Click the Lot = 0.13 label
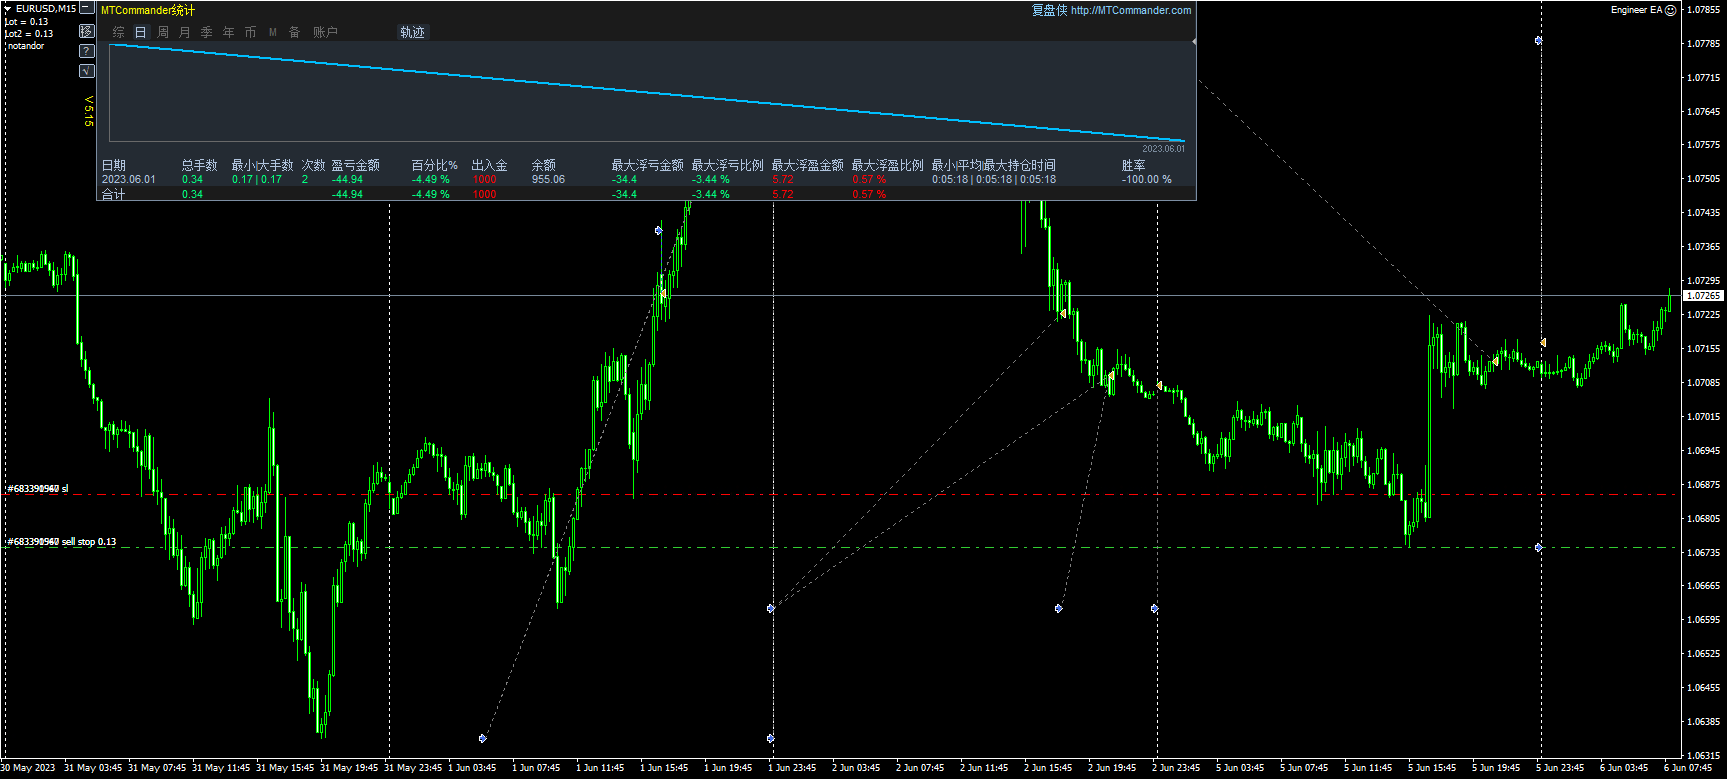 tap(27, 22)
